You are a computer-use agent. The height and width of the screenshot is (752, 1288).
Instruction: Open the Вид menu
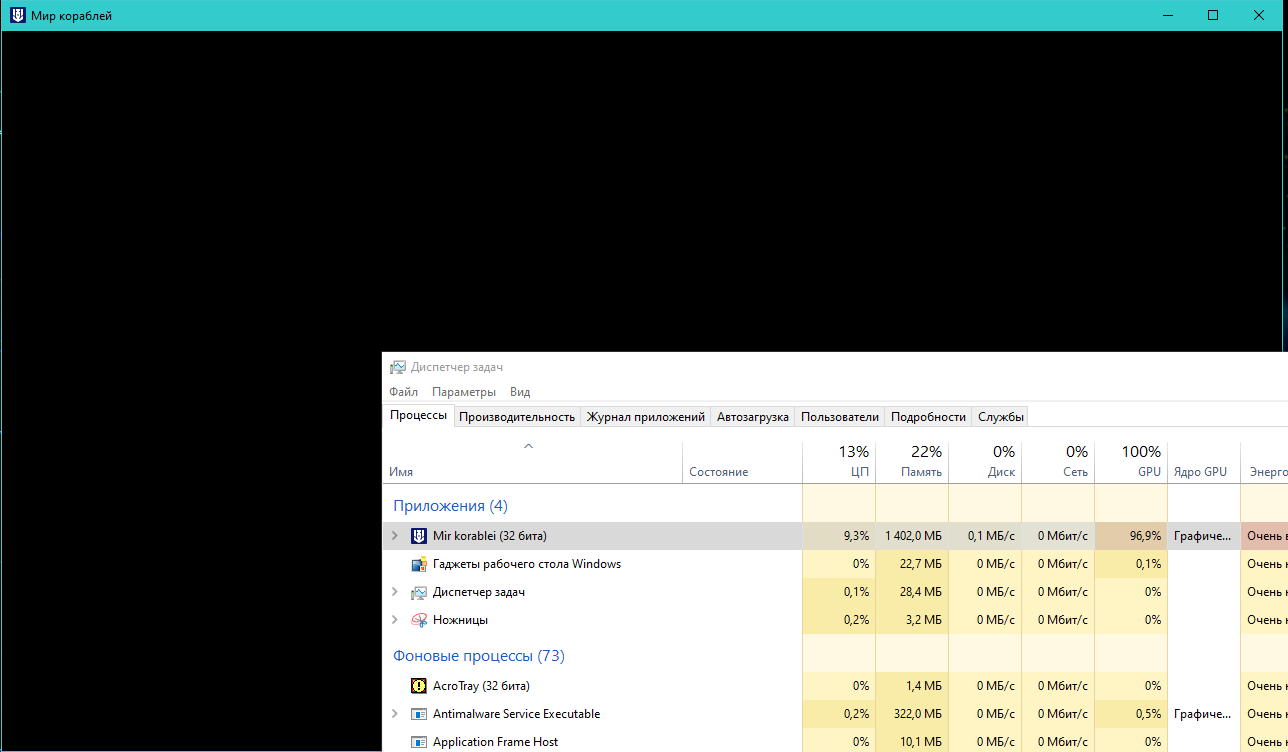(520, 392)
